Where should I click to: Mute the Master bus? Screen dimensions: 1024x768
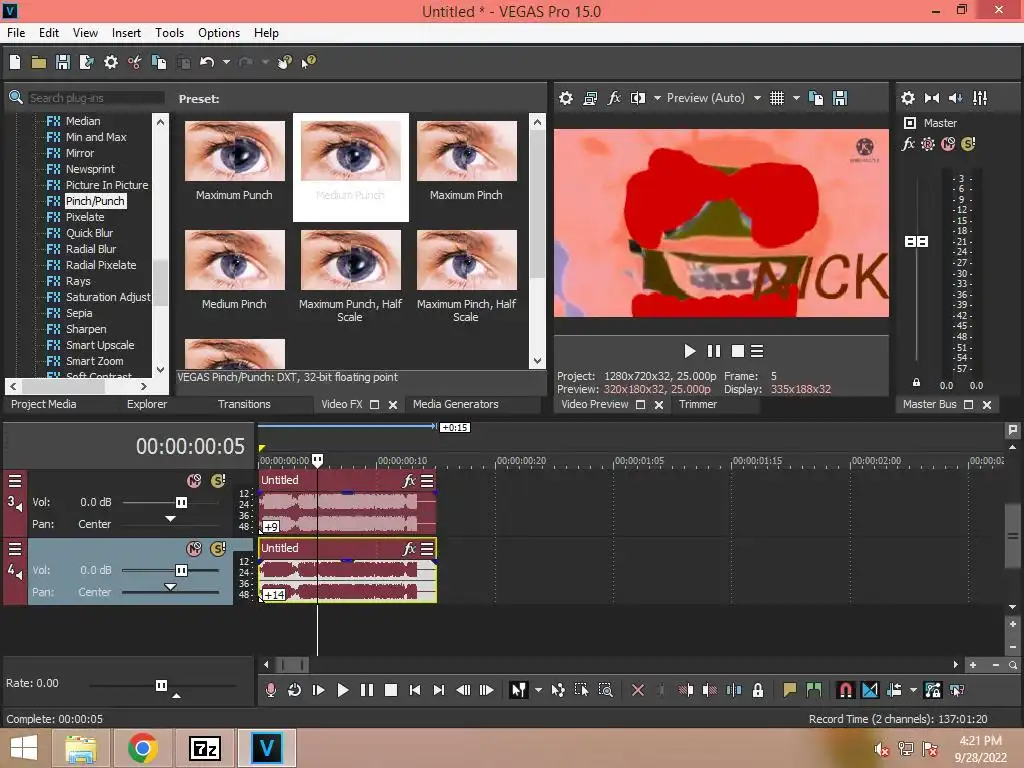(948, 144)
